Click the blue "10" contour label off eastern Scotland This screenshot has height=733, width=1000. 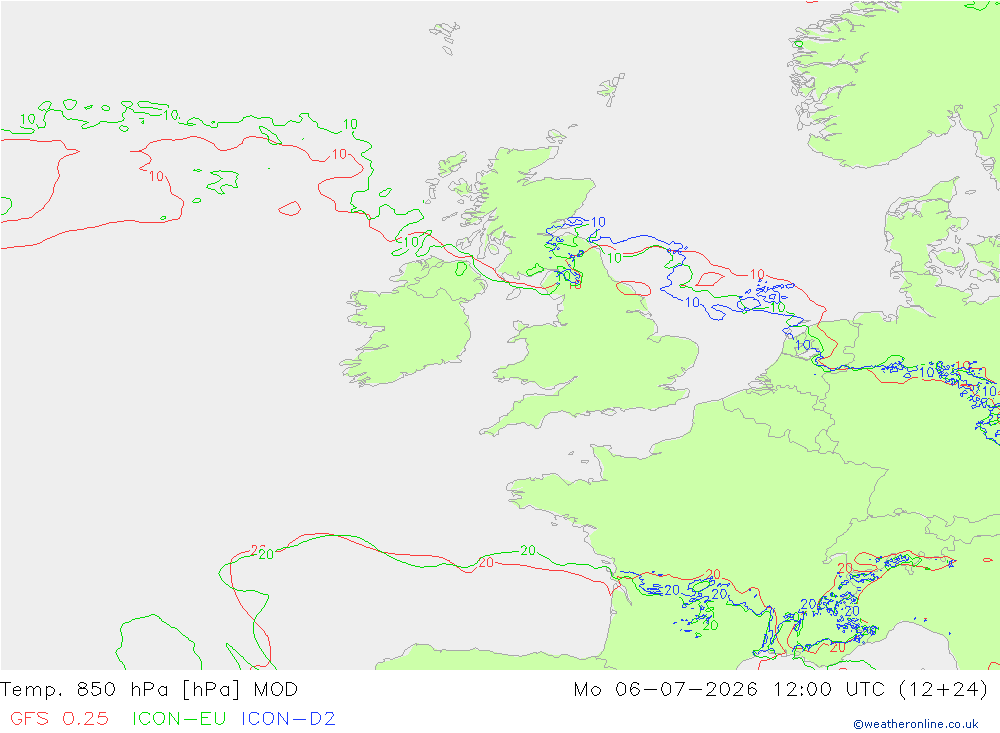coord(598,222)
